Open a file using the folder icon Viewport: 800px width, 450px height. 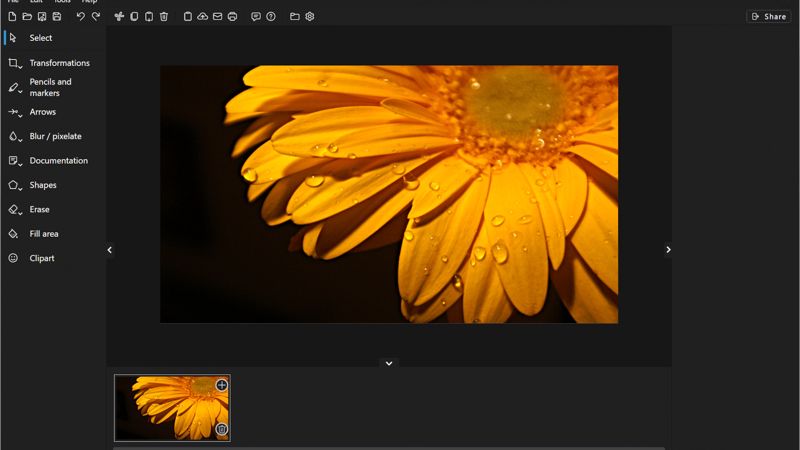(27, 16)
